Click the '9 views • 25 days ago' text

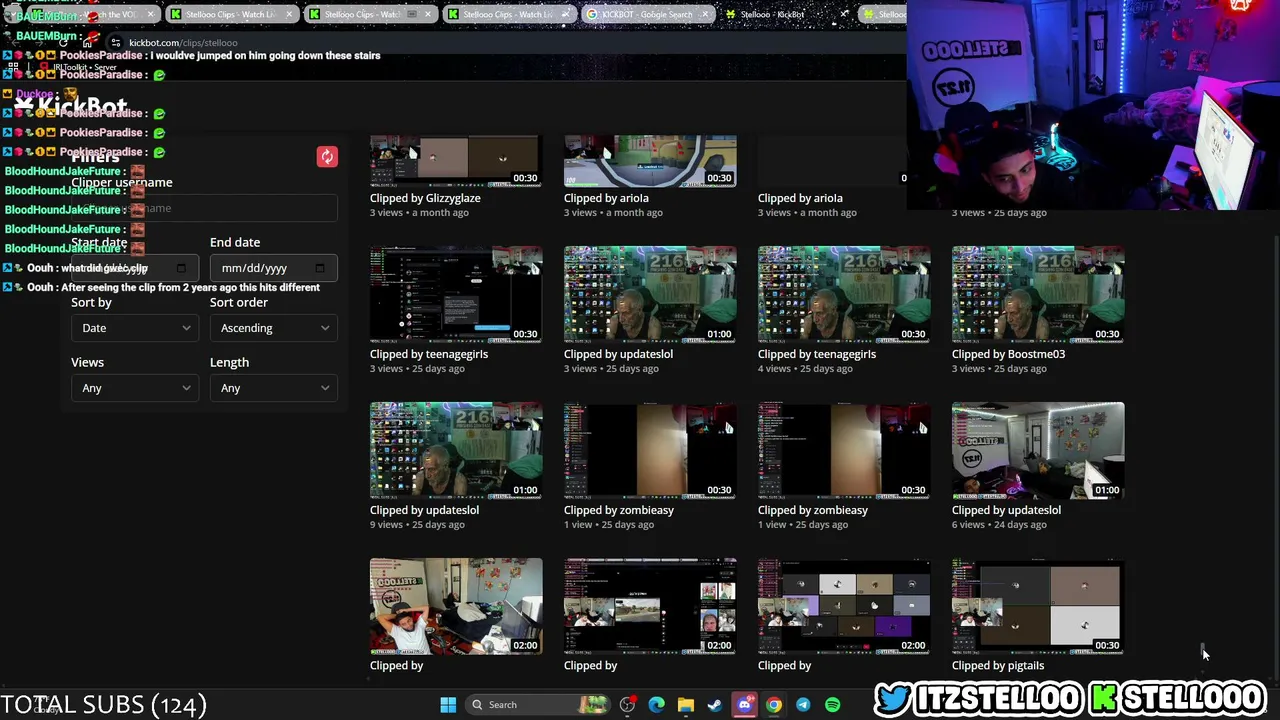tap(417, 524)
